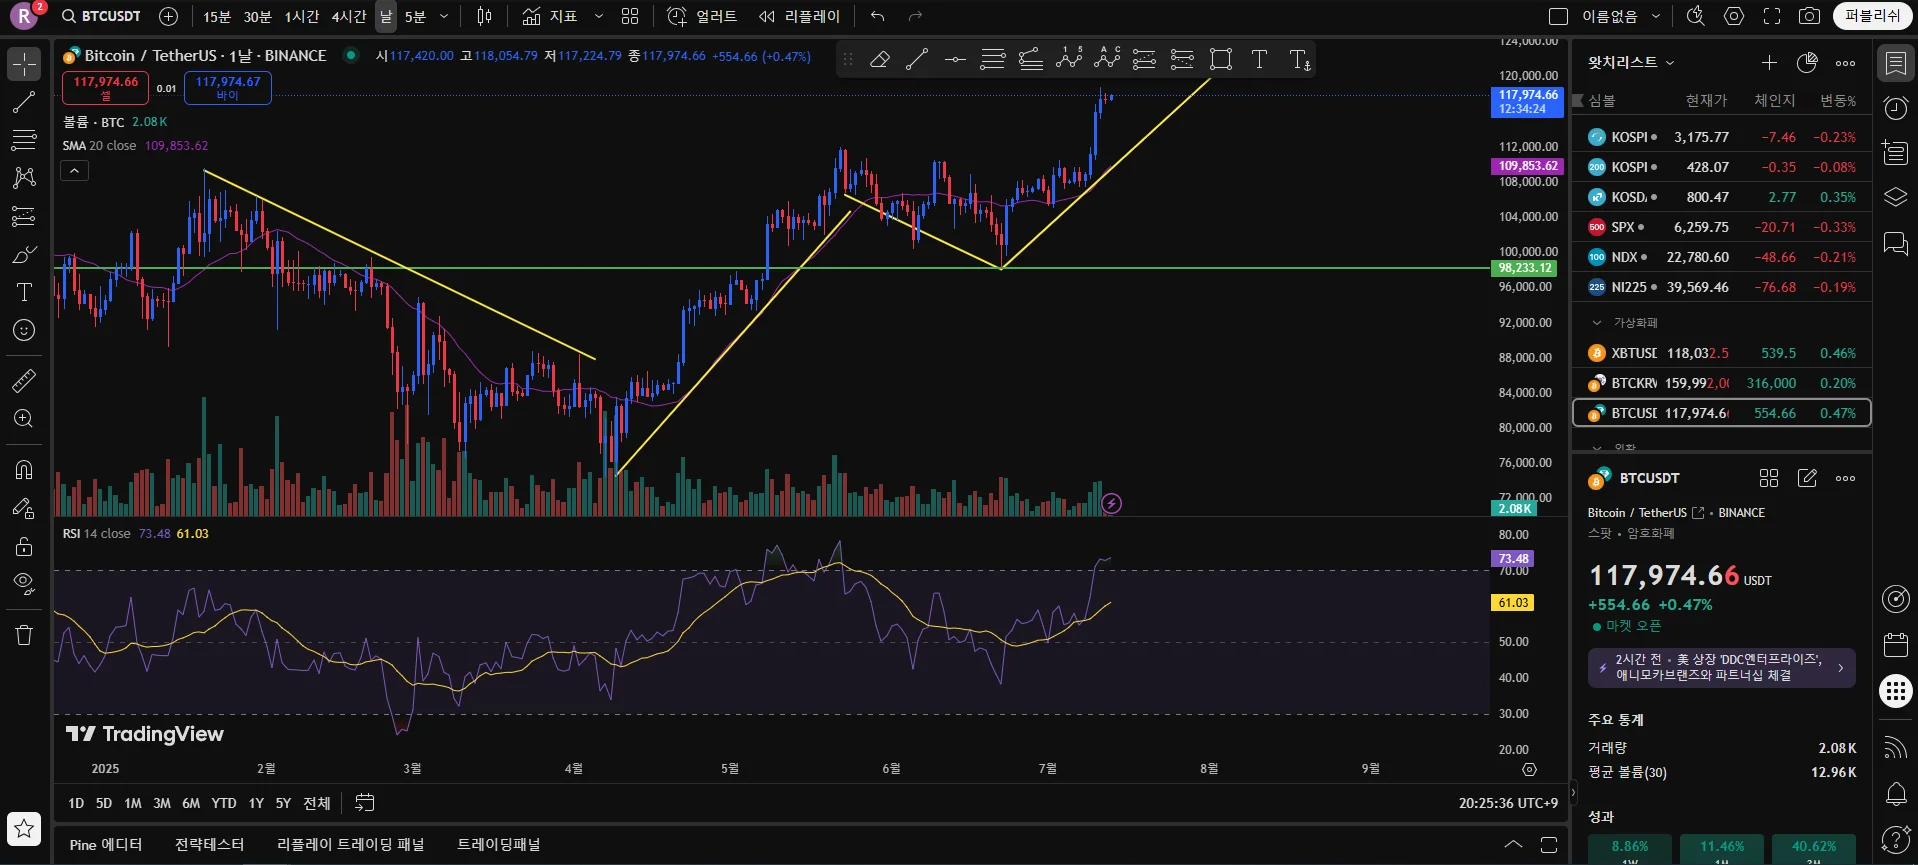Screen dimensions: 1918x865
Task: Open the 리플레이 트레이딩 패널 tab
Action: click(351, 845)
